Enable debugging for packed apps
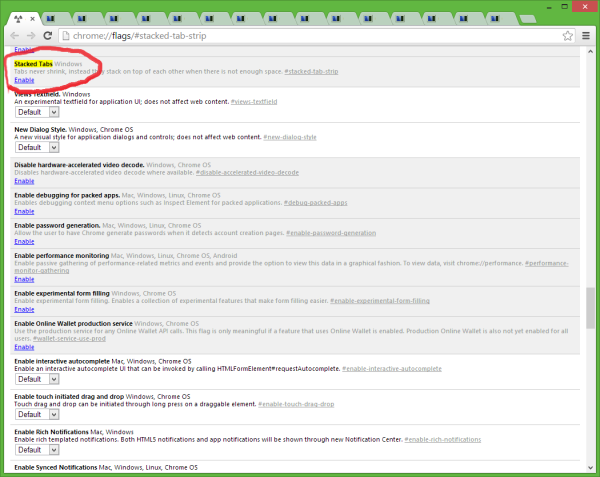The image size is (600, 477). pos(24,211)
